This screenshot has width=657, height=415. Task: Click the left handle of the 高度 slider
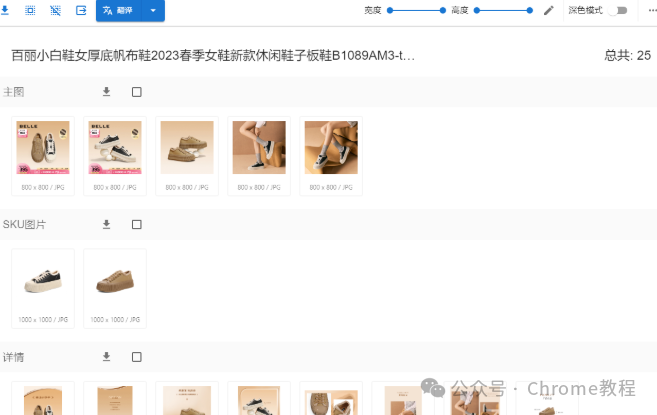476,10
